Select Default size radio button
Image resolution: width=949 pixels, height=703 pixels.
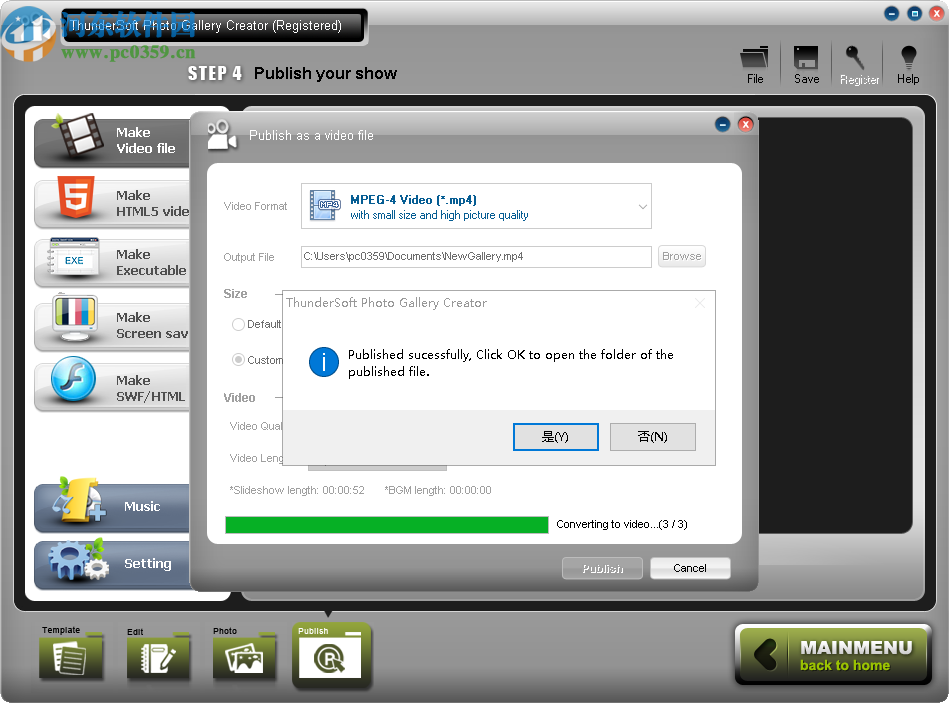point(238,324)
